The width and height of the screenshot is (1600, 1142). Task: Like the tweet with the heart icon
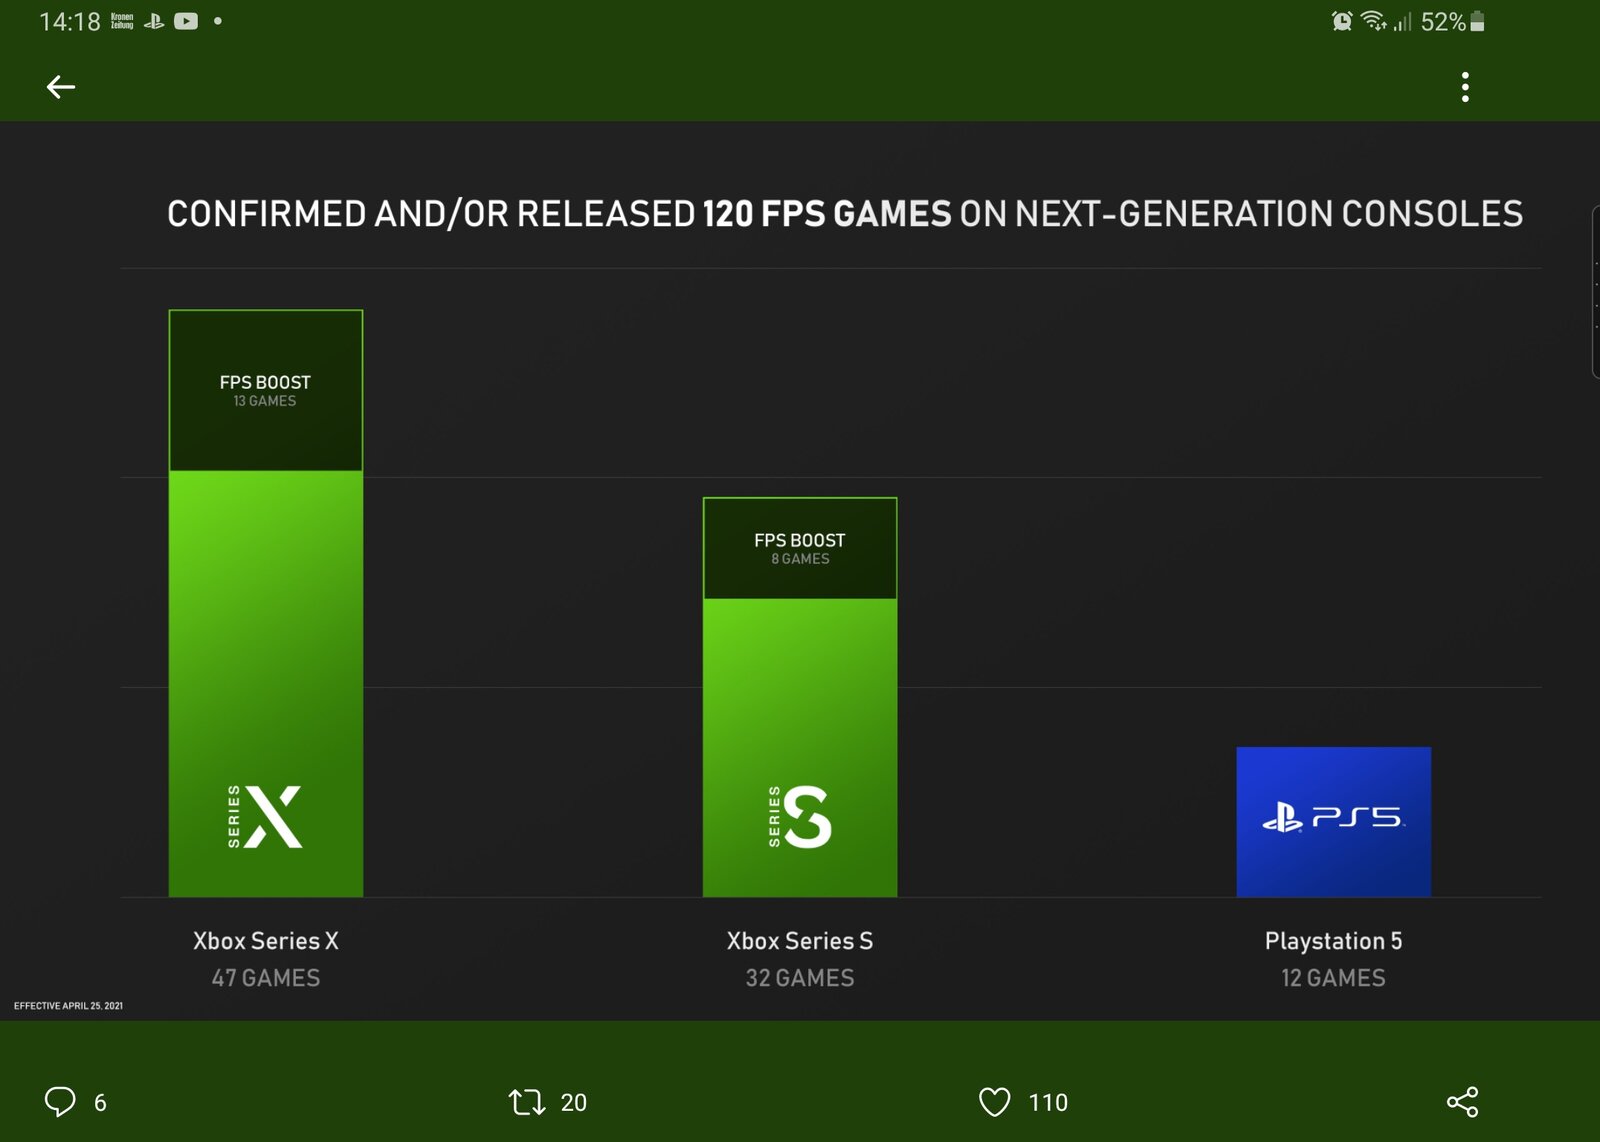[994, 1102]
